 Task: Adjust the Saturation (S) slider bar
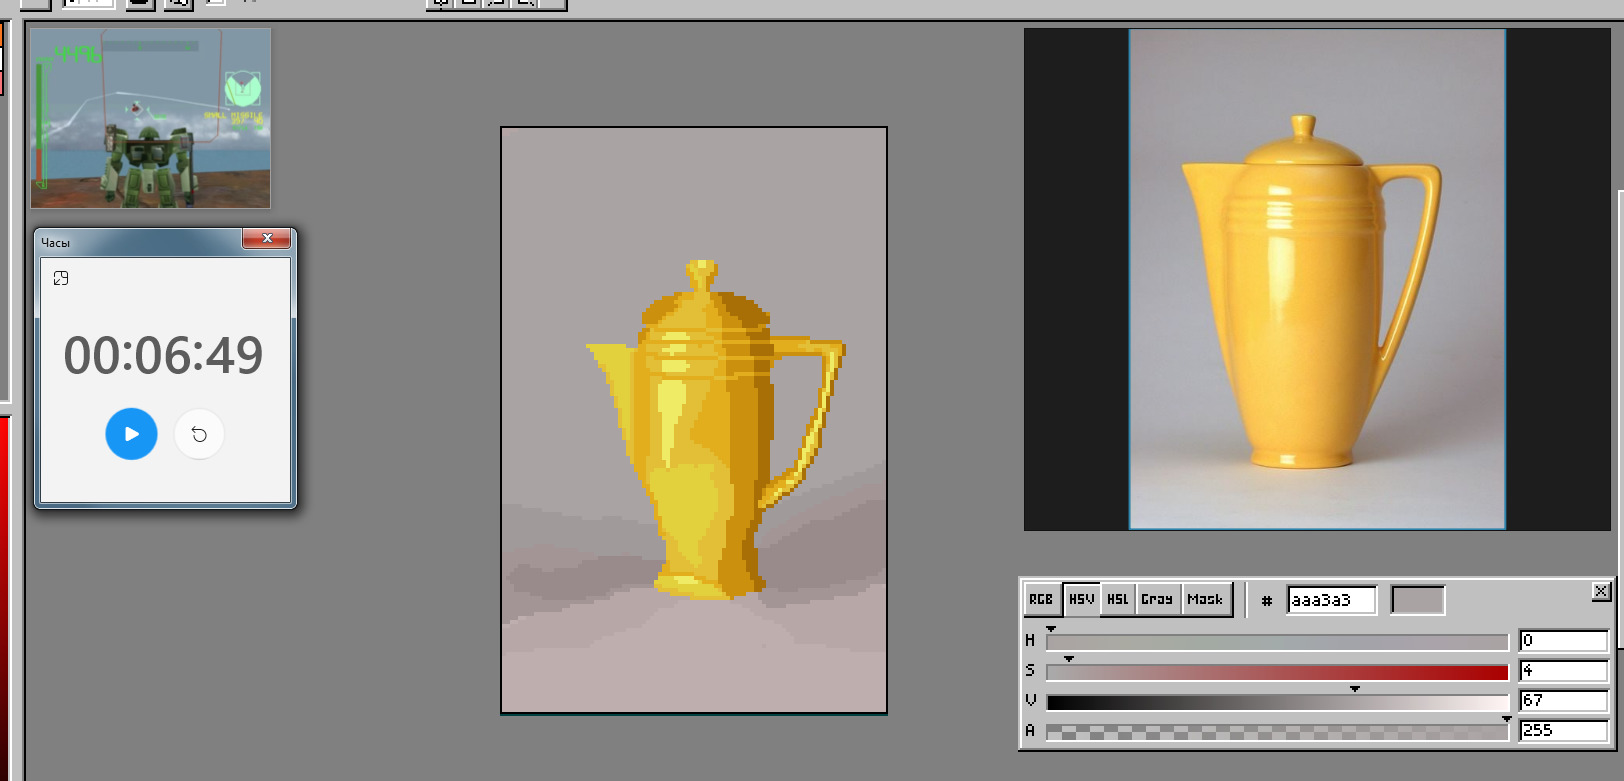click(x=1277, y=671)
